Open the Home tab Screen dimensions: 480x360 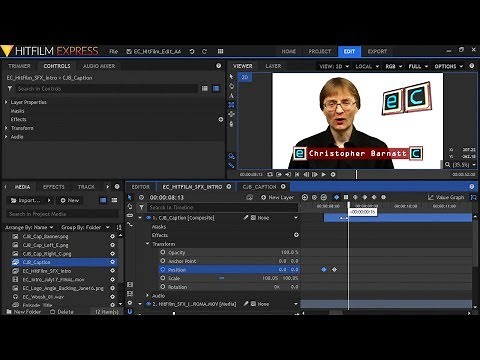click(288, 51)
